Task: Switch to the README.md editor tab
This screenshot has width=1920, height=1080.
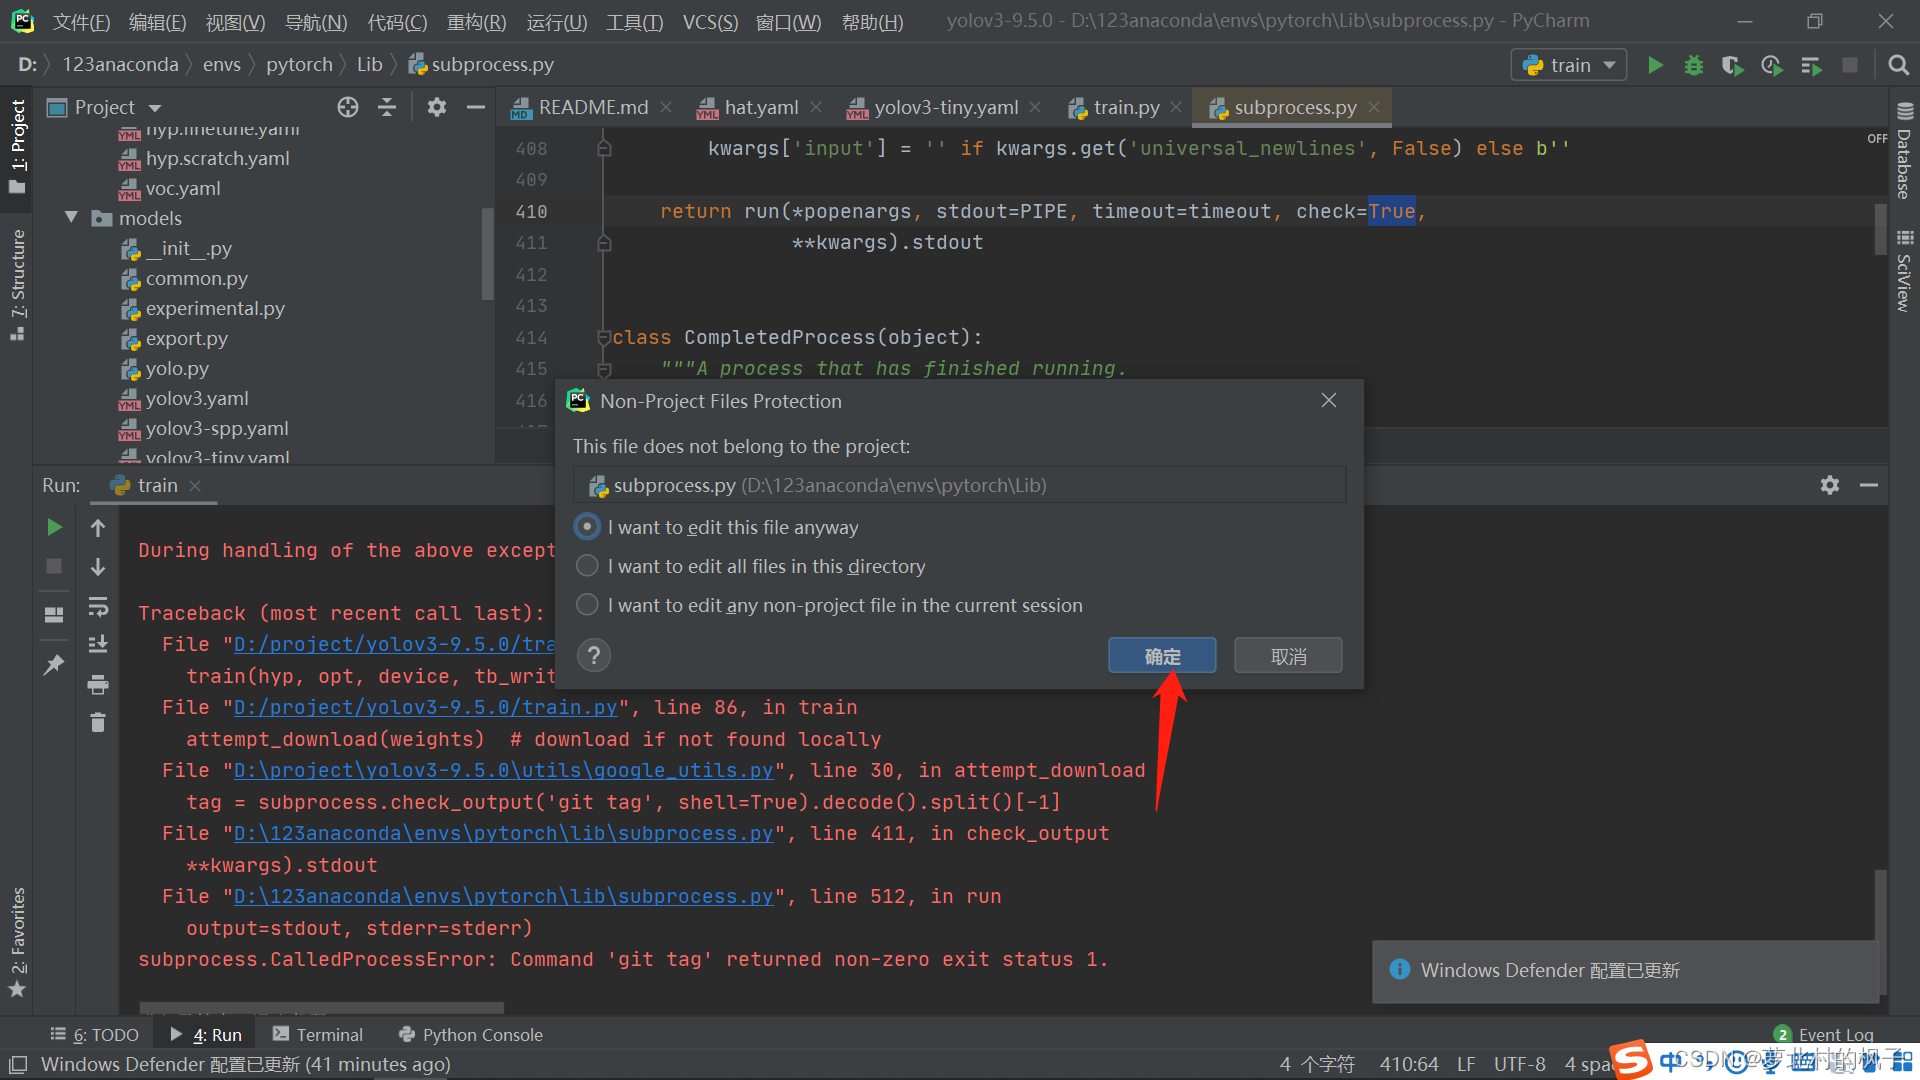Action: (x=592, y=107)
